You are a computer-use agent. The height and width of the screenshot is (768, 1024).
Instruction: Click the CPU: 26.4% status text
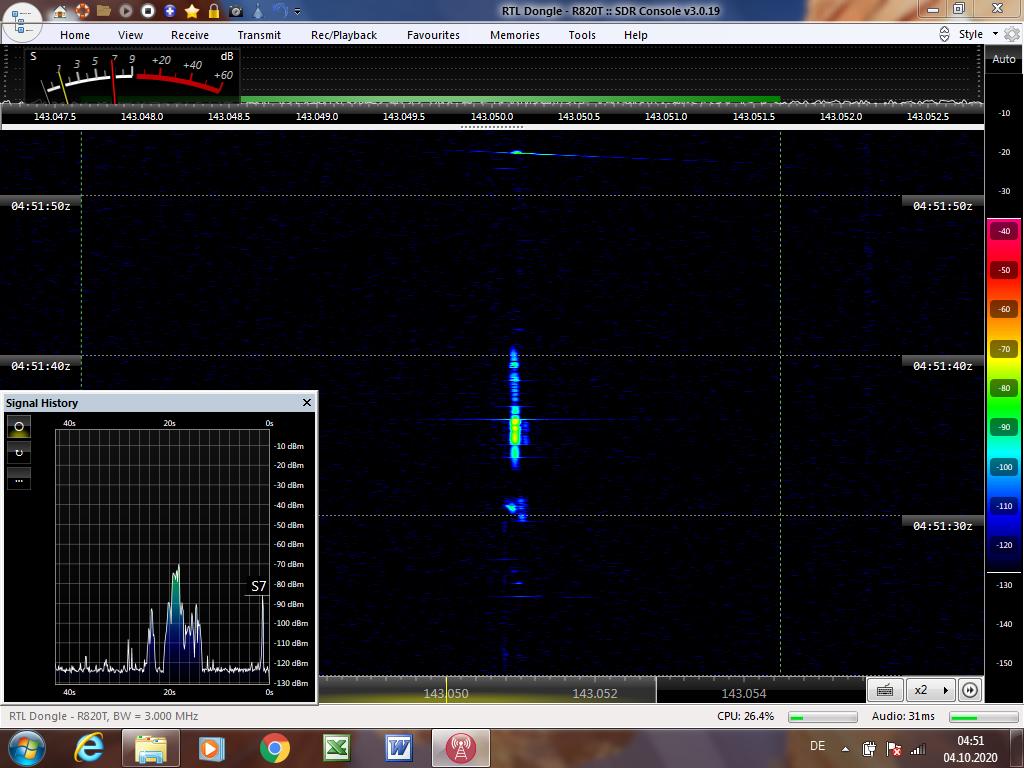click(745, 716)
